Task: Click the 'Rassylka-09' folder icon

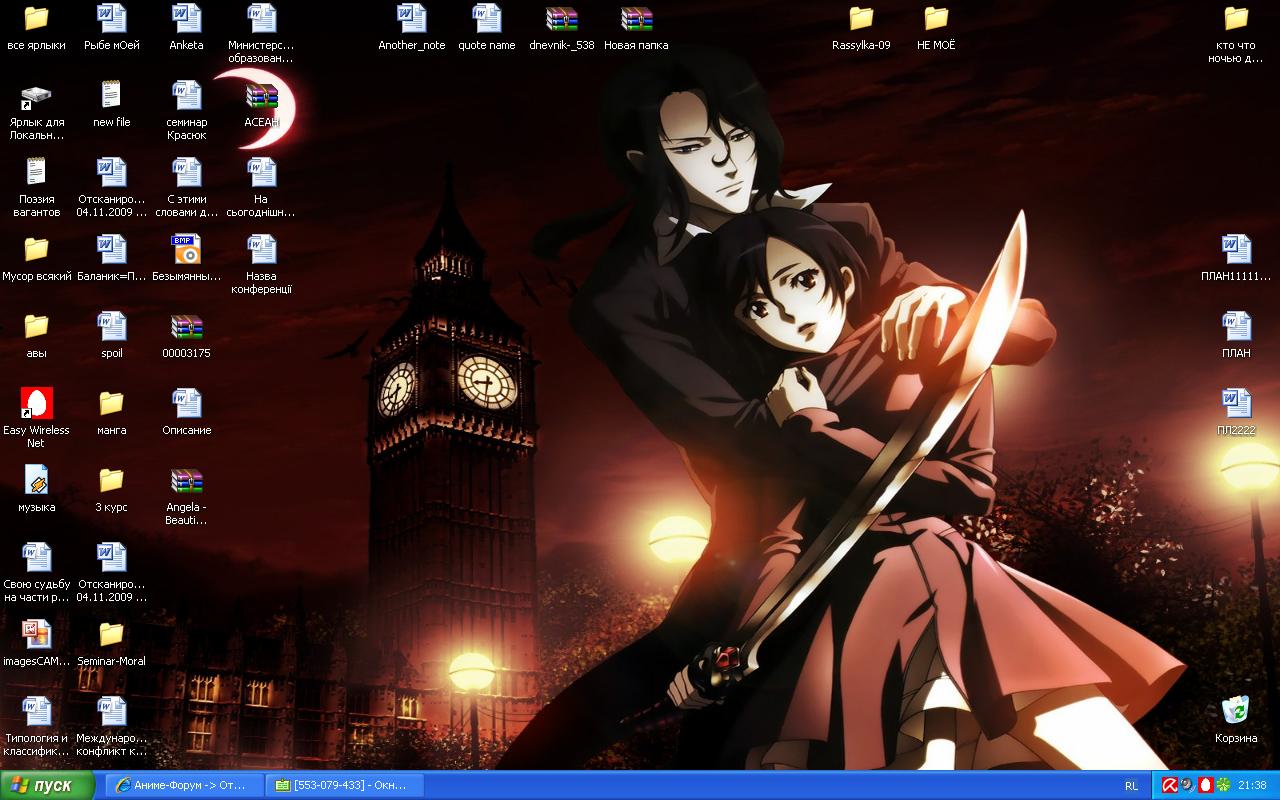Action: (x=861, y=19)
